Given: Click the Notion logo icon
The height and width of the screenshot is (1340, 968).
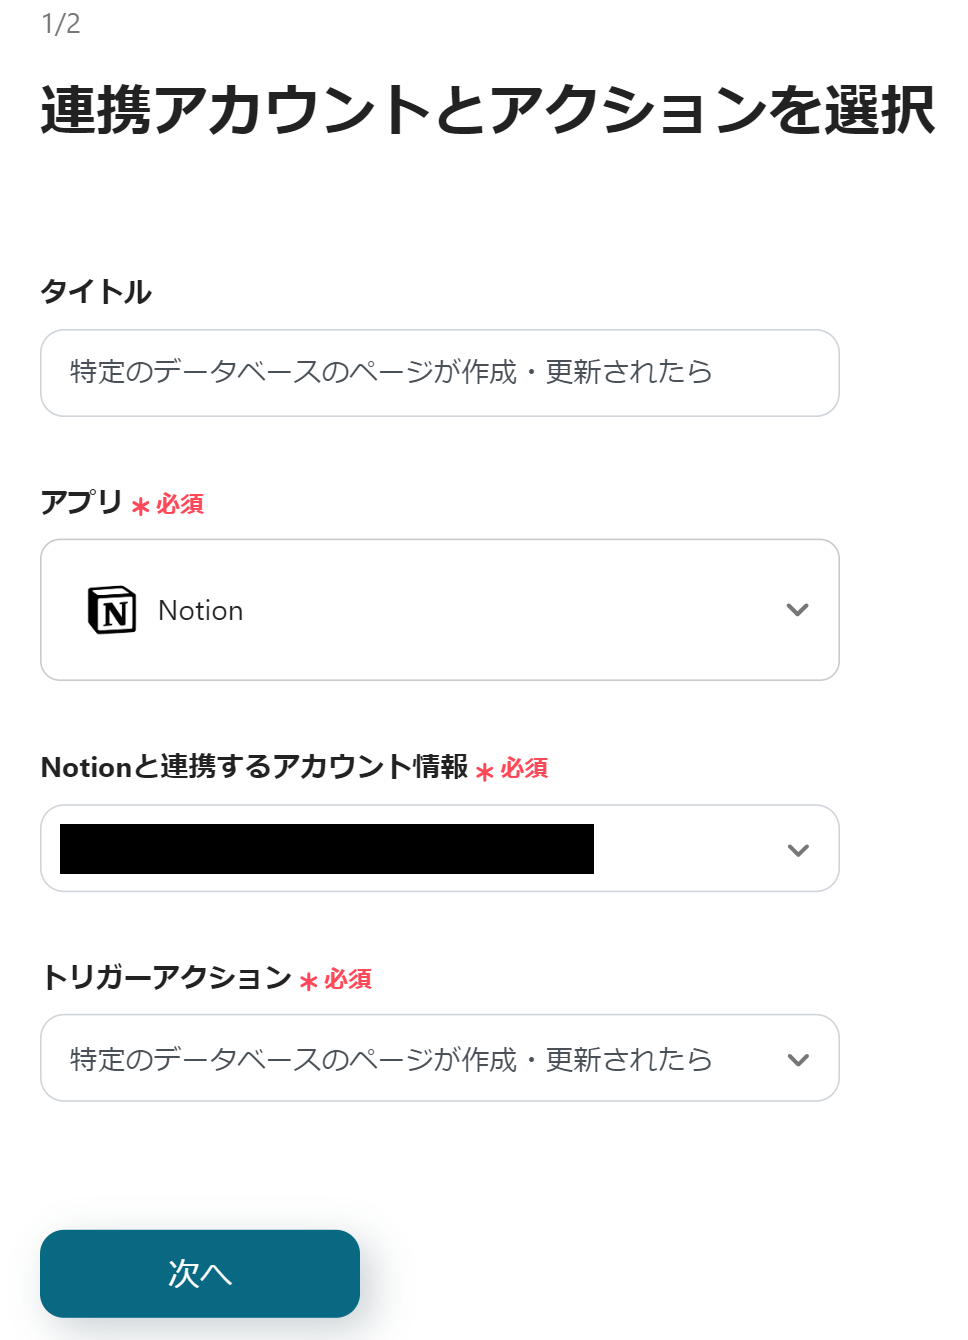Looking at the screenshot, I should click(x=112, y=610).
